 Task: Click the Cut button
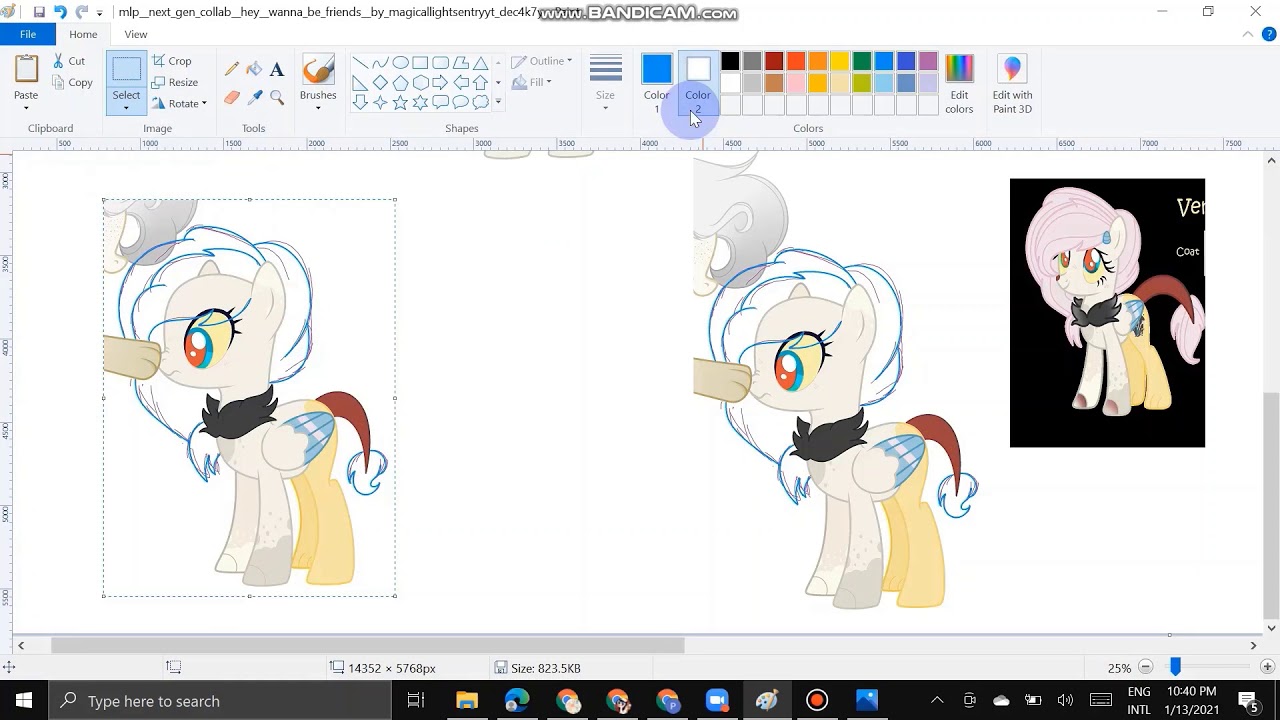(x=69, y=61)
